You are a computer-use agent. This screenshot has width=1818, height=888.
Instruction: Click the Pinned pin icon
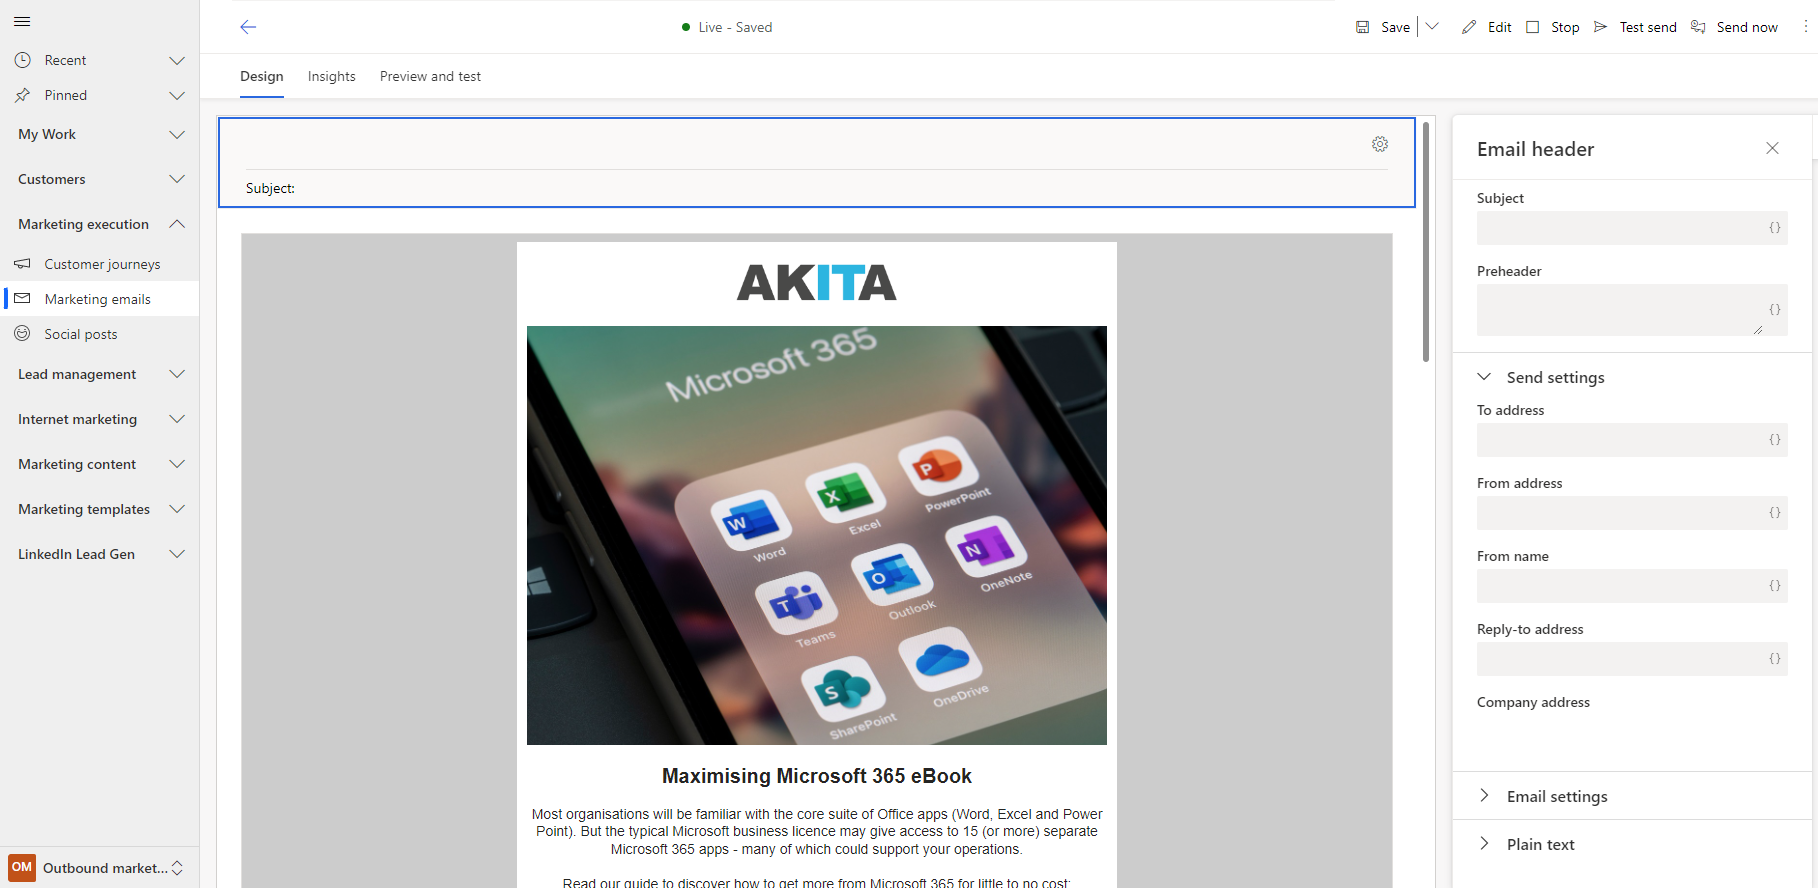click(x=22, y=95)
